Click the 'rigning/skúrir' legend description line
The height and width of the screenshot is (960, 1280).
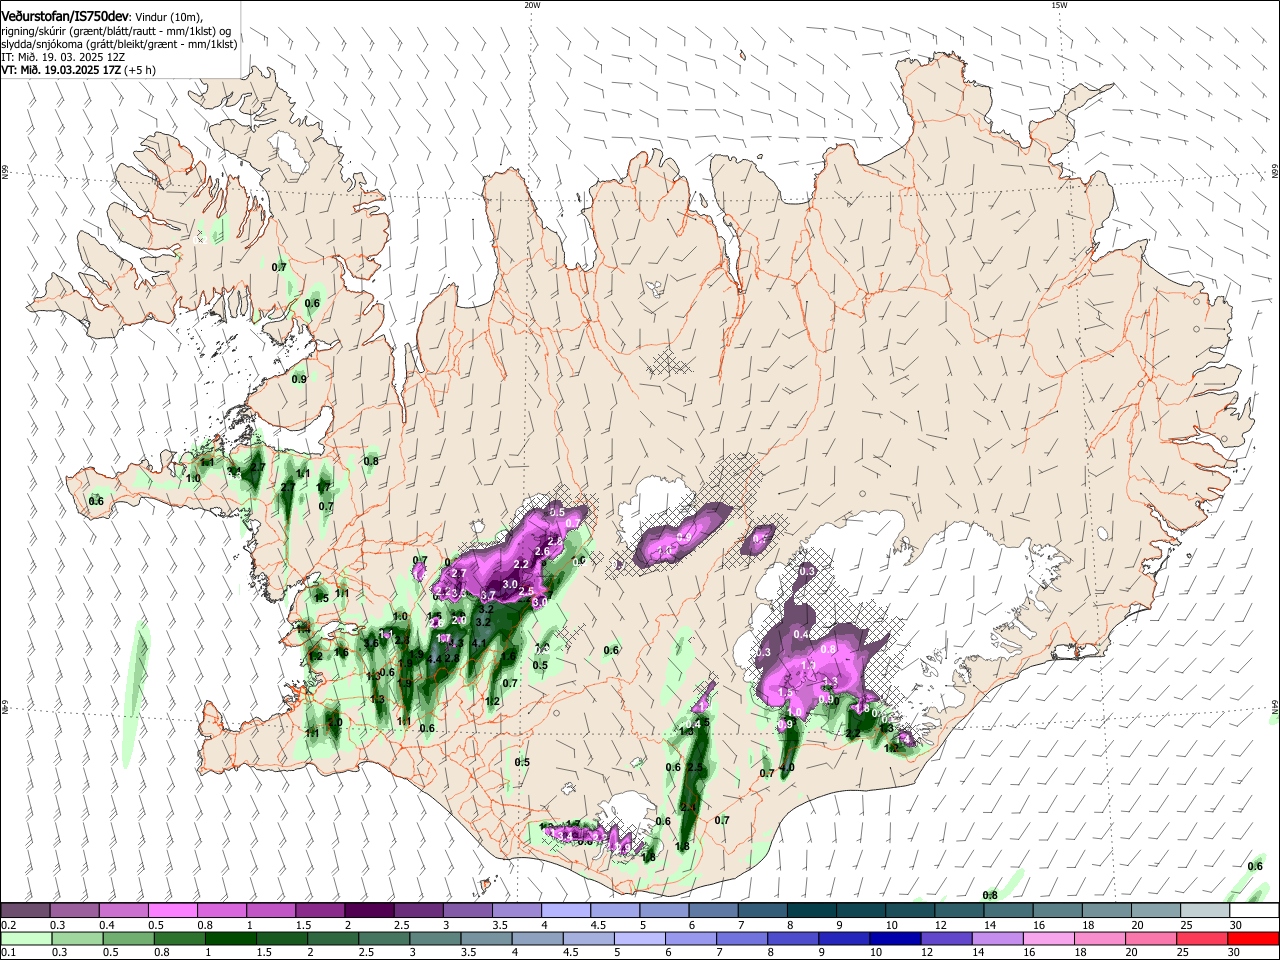tap(116, 31)
